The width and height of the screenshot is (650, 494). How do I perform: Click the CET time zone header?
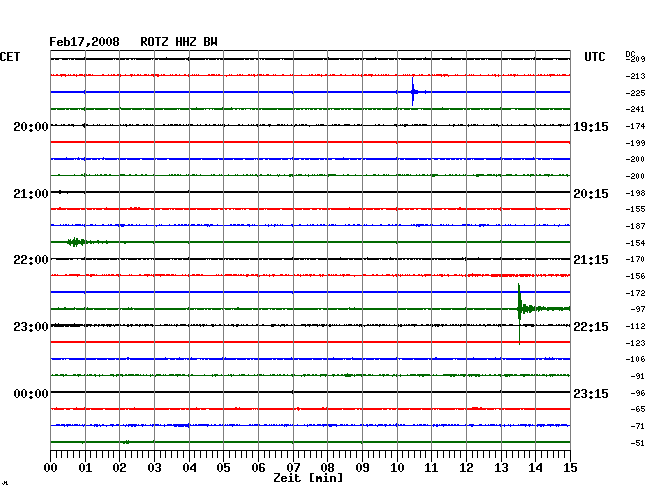coord(10,57)
